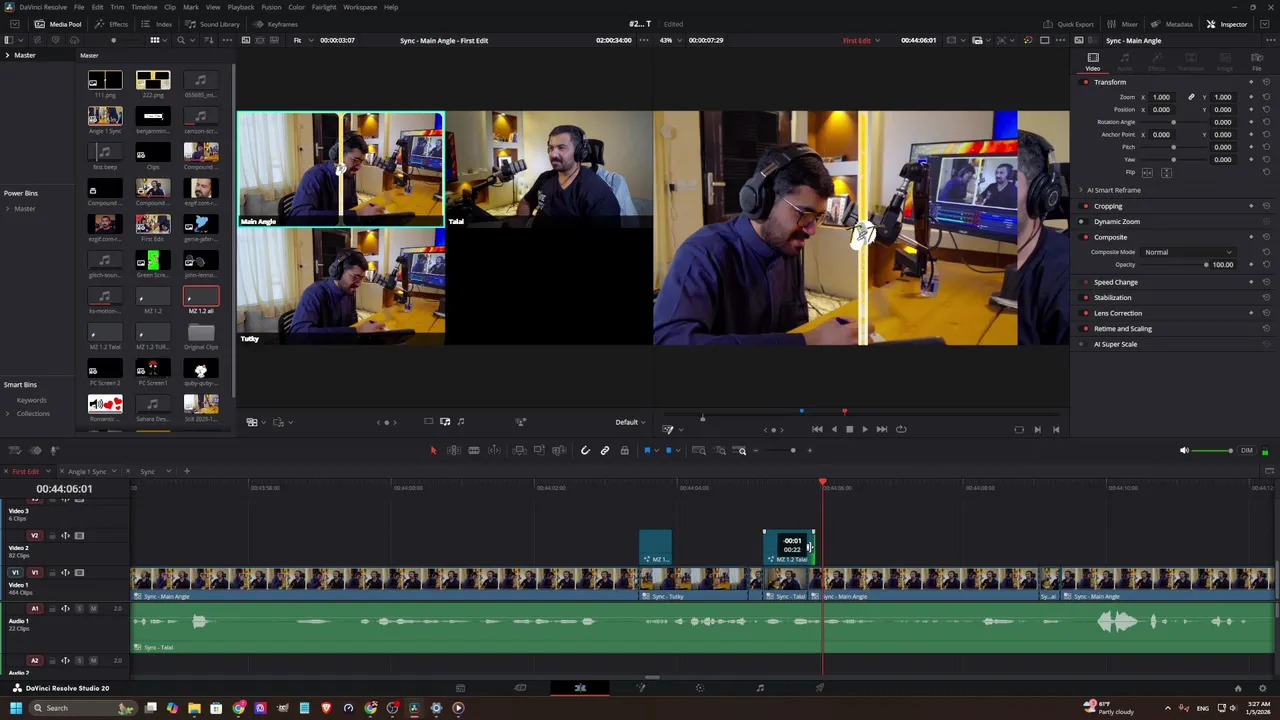Play forward in timeline viewer

click(865, 429)
